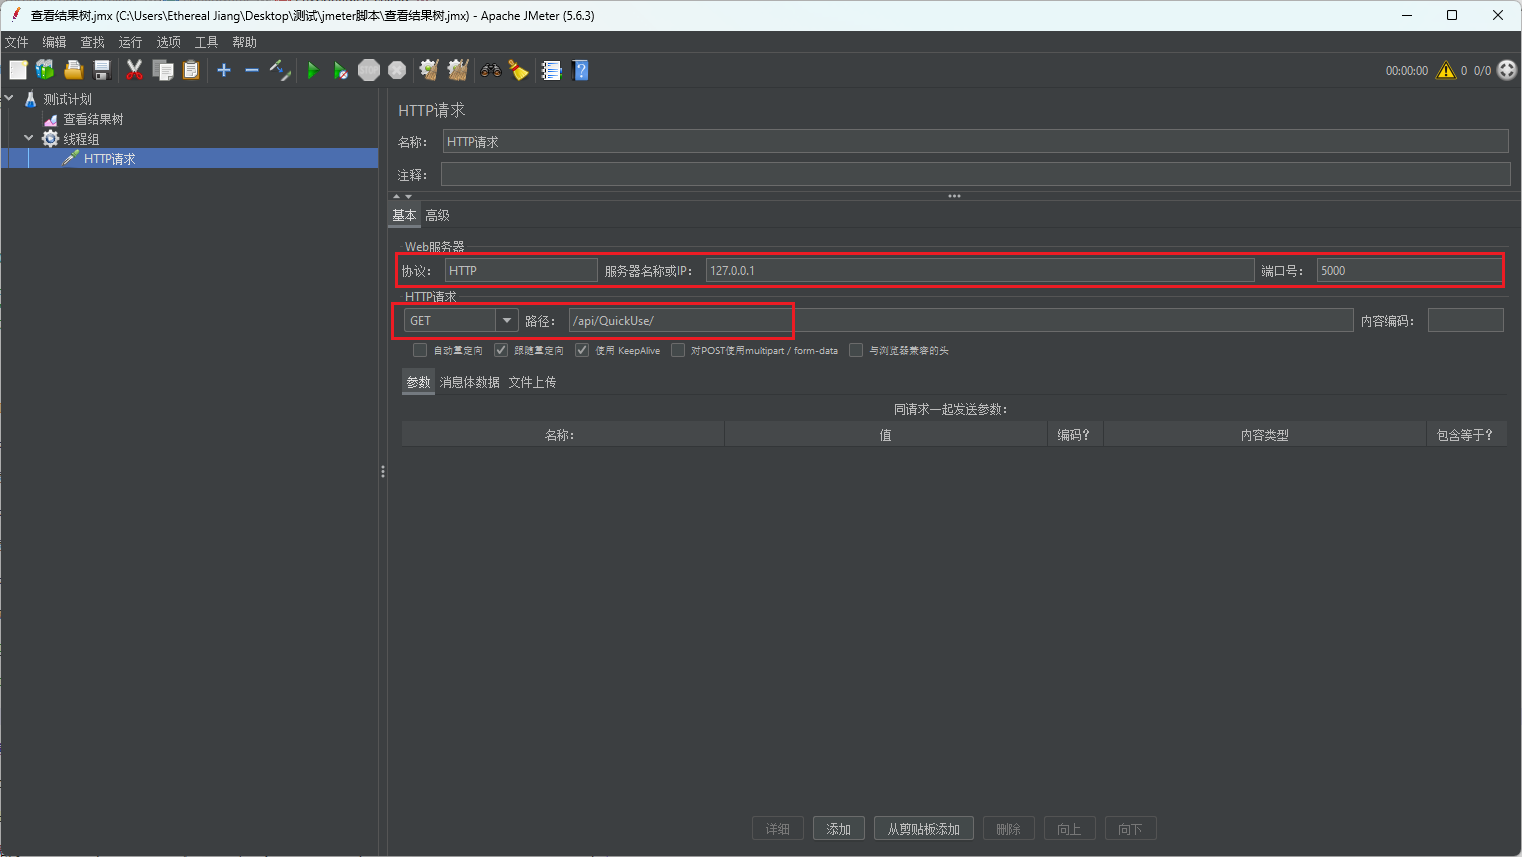The height and width of the screenshot is (857, 1522).
Task: Click the 名称 input field
Action: (x=975, y=142)
